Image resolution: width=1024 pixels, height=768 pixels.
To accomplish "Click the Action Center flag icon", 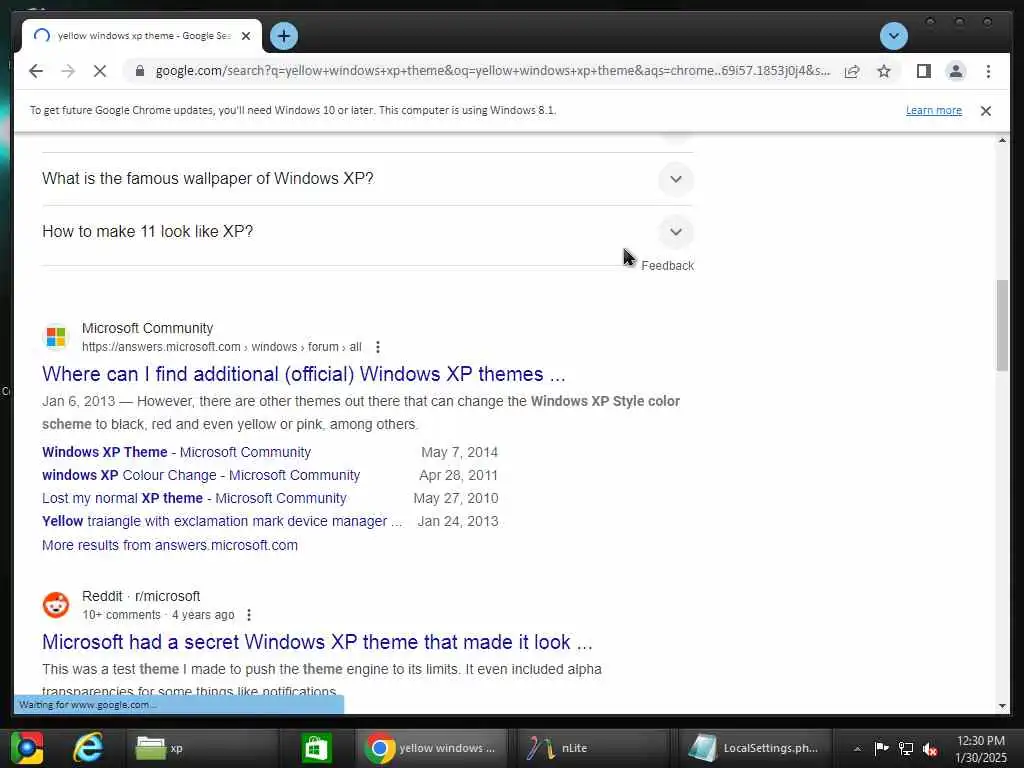I will pyautogui.click(x=881, y=749).
